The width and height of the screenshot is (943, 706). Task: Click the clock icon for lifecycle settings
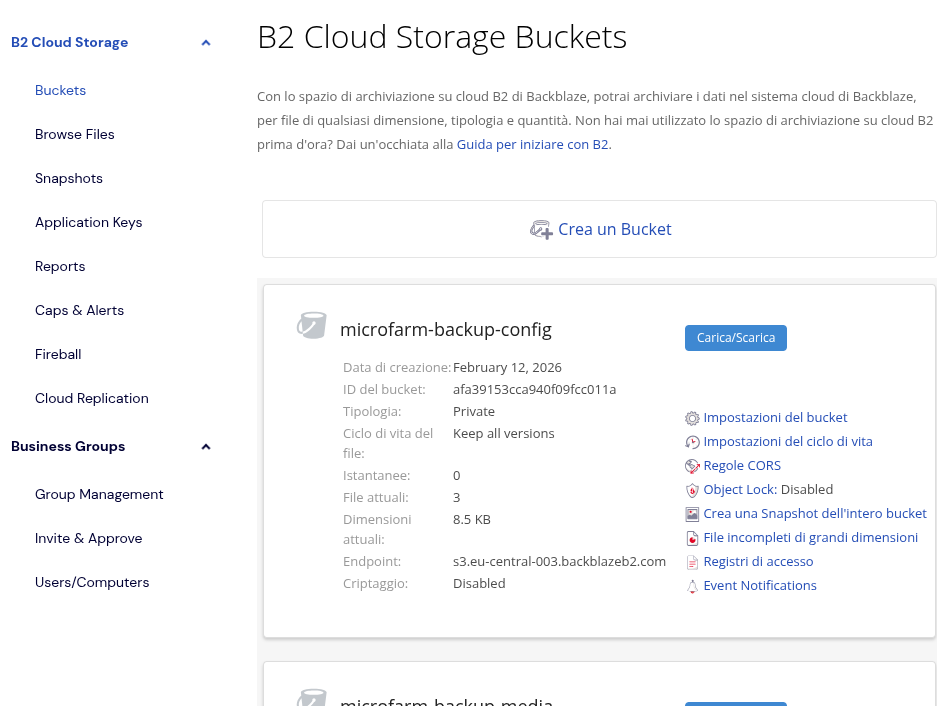[x=692, y=442]
